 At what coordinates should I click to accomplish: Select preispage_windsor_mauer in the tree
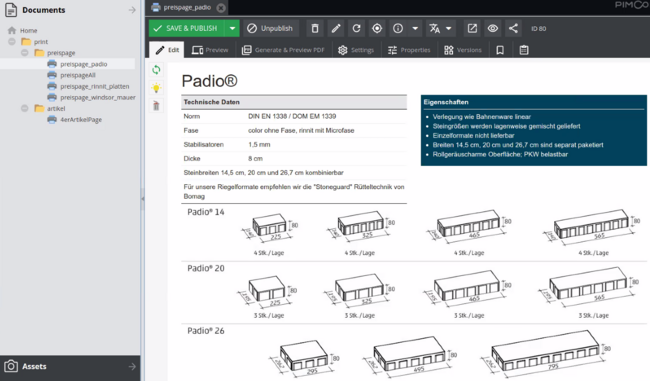tap(98, 97)
